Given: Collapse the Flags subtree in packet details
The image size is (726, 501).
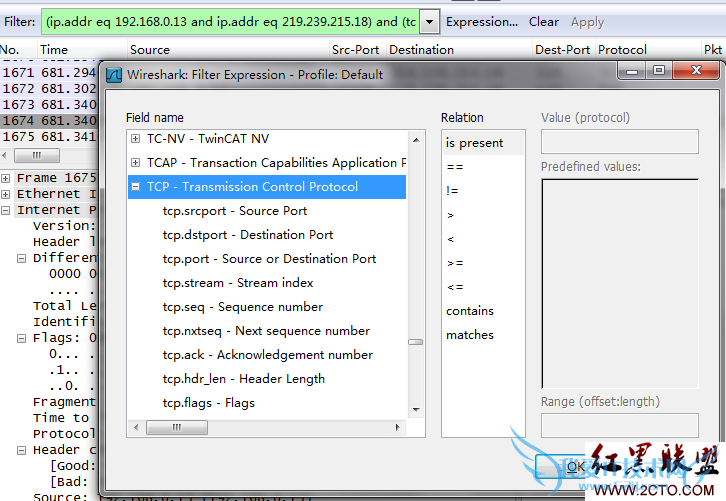Looking at the screenshot, I should (21, 338).
